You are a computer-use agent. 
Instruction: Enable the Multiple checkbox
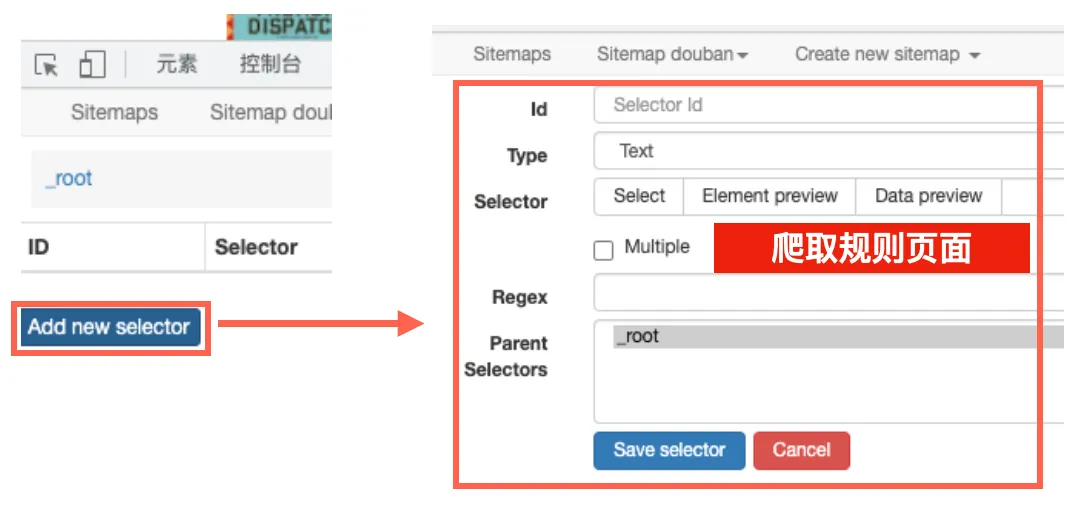[603, 250]
